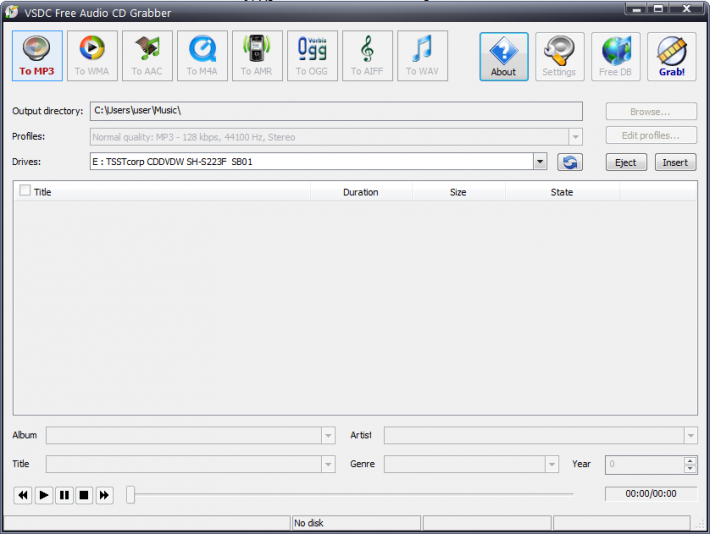The image size is (710, 534).
Task: Pause audio playback
Action: 64,495
